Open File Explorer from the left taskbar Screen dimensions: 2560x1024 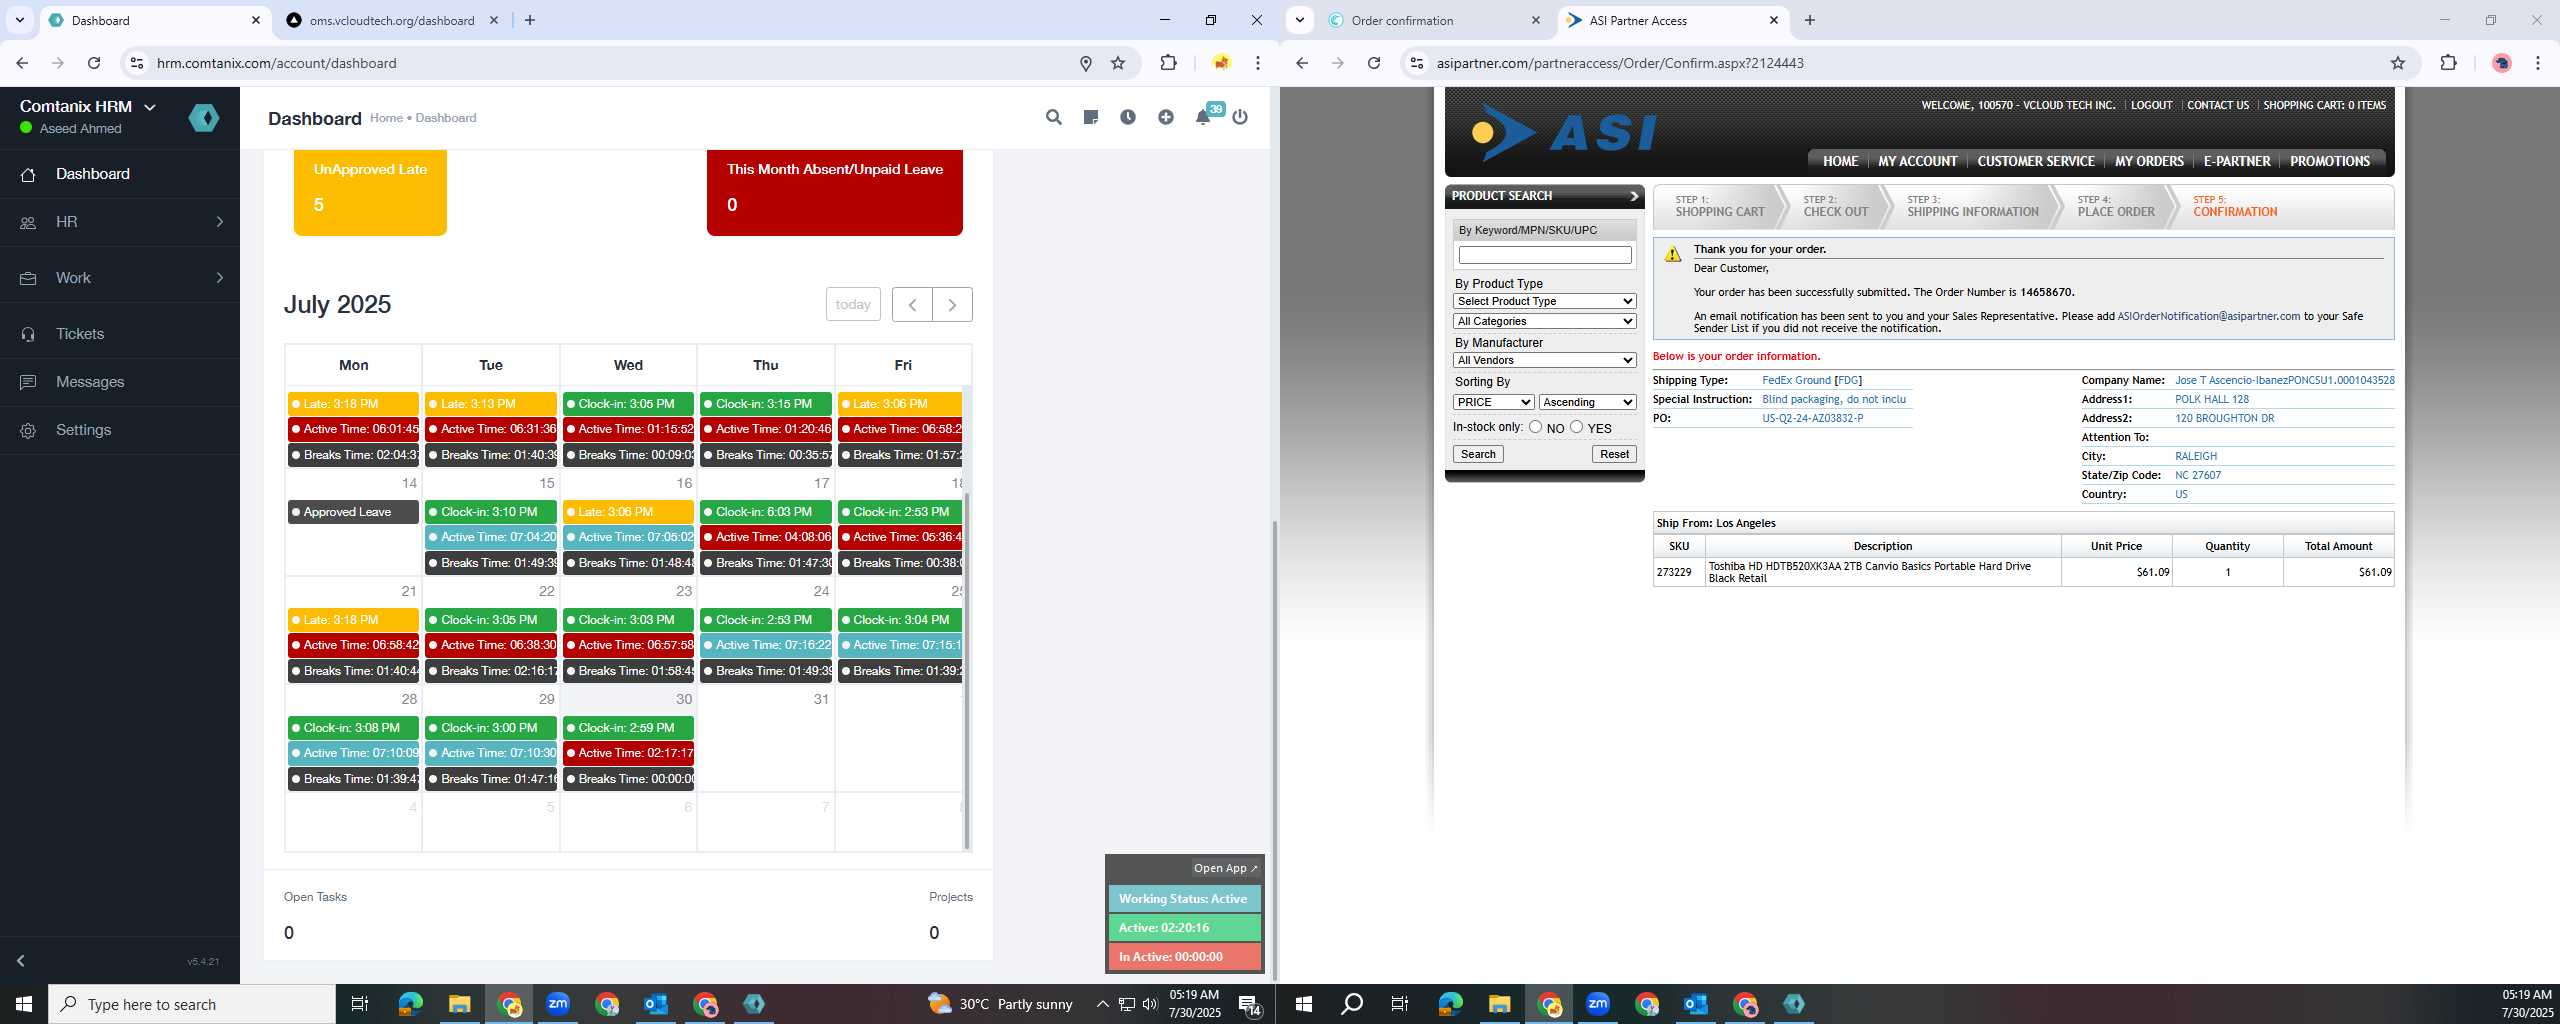tap(459, 1003)
